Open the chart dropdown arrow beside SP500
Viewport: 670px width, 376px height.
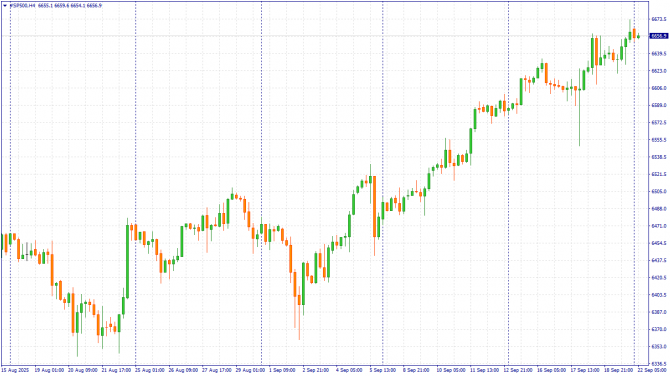click(5, 6)
